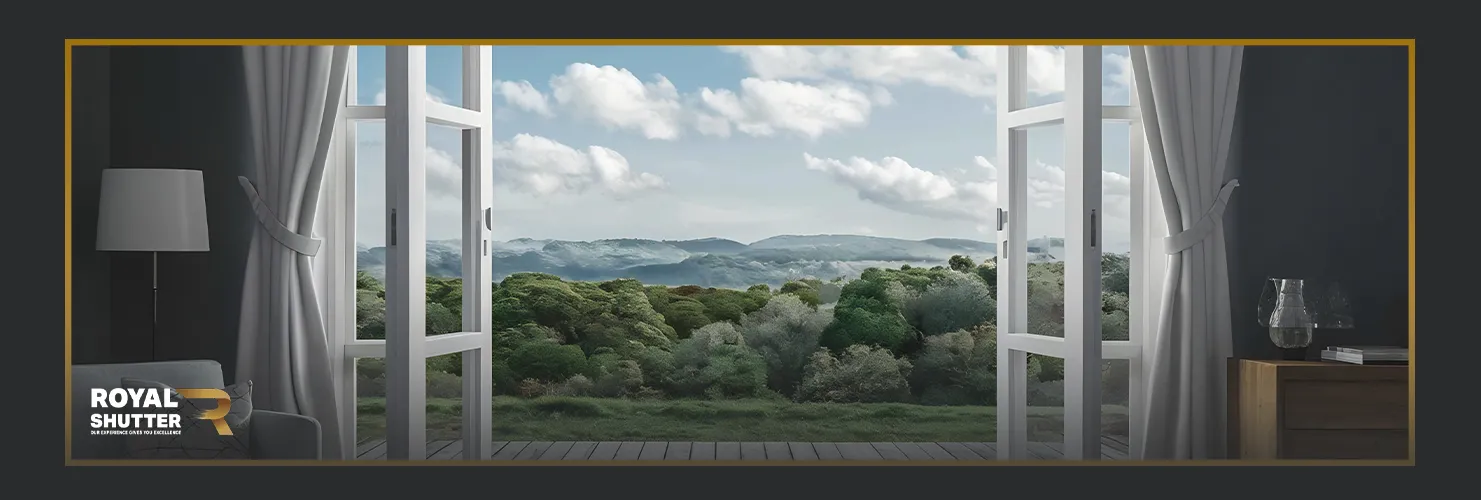Click the ROYAL SHUTTER brand text
The height and width of the screenshot is (500, 1481).
135,408
